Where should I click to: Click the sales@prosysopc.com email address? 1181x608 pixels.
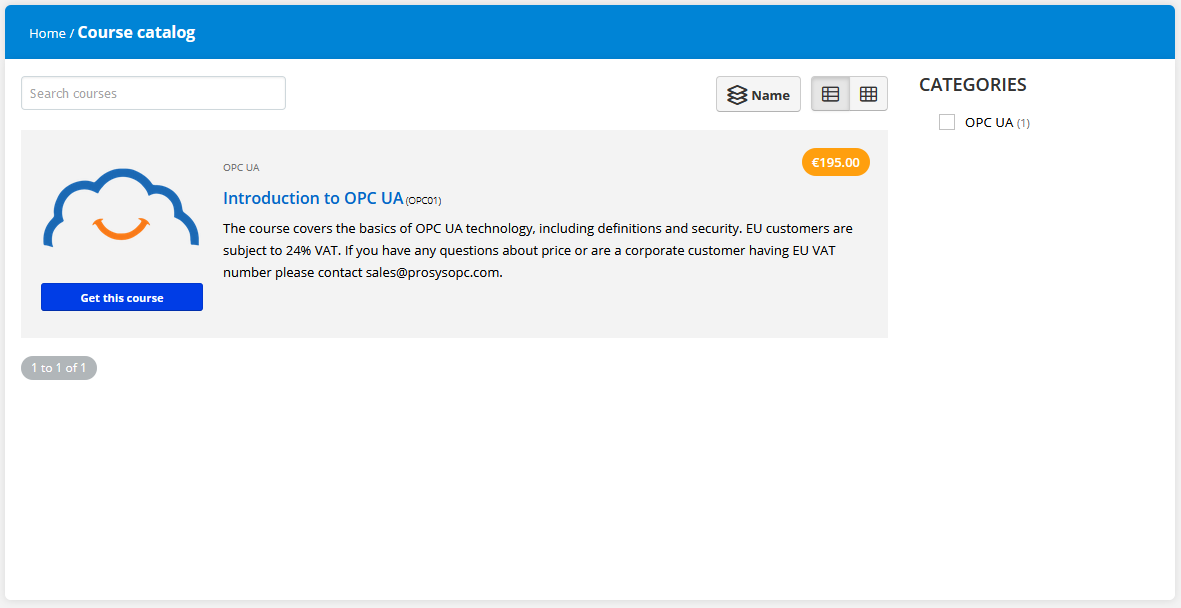click(433, 273)
